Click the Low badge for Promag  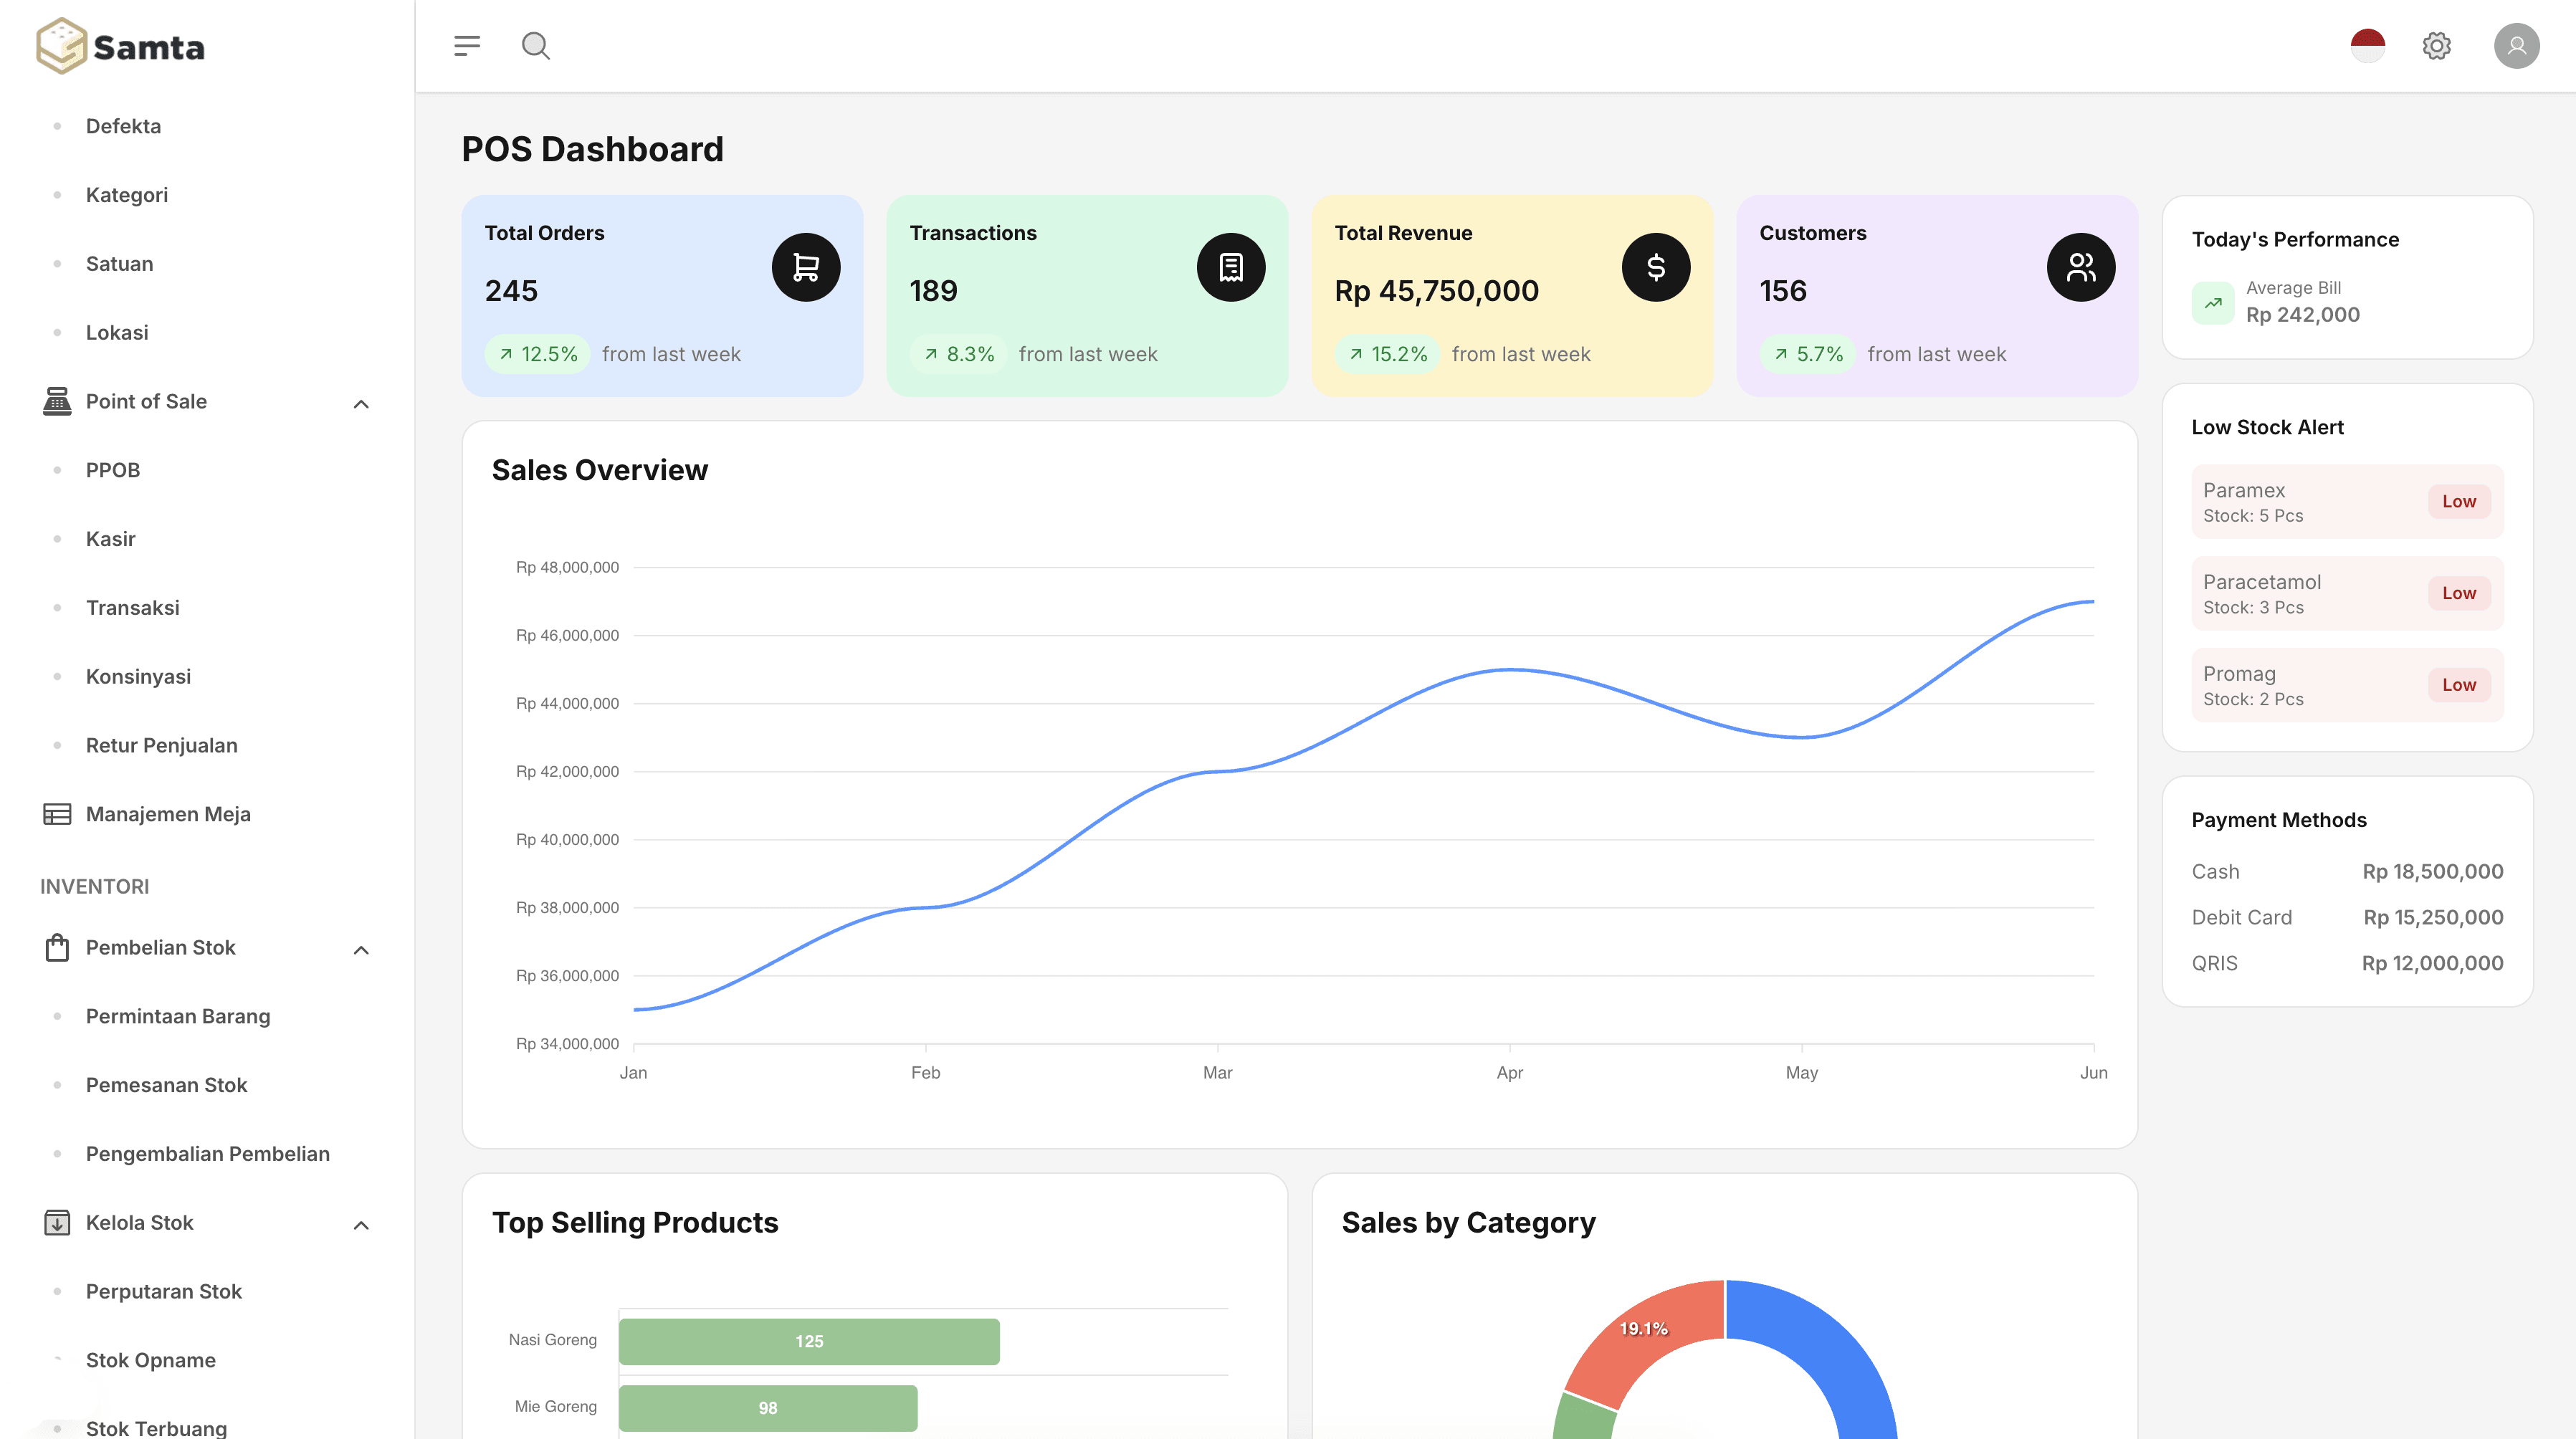(x=2459, y=685)
